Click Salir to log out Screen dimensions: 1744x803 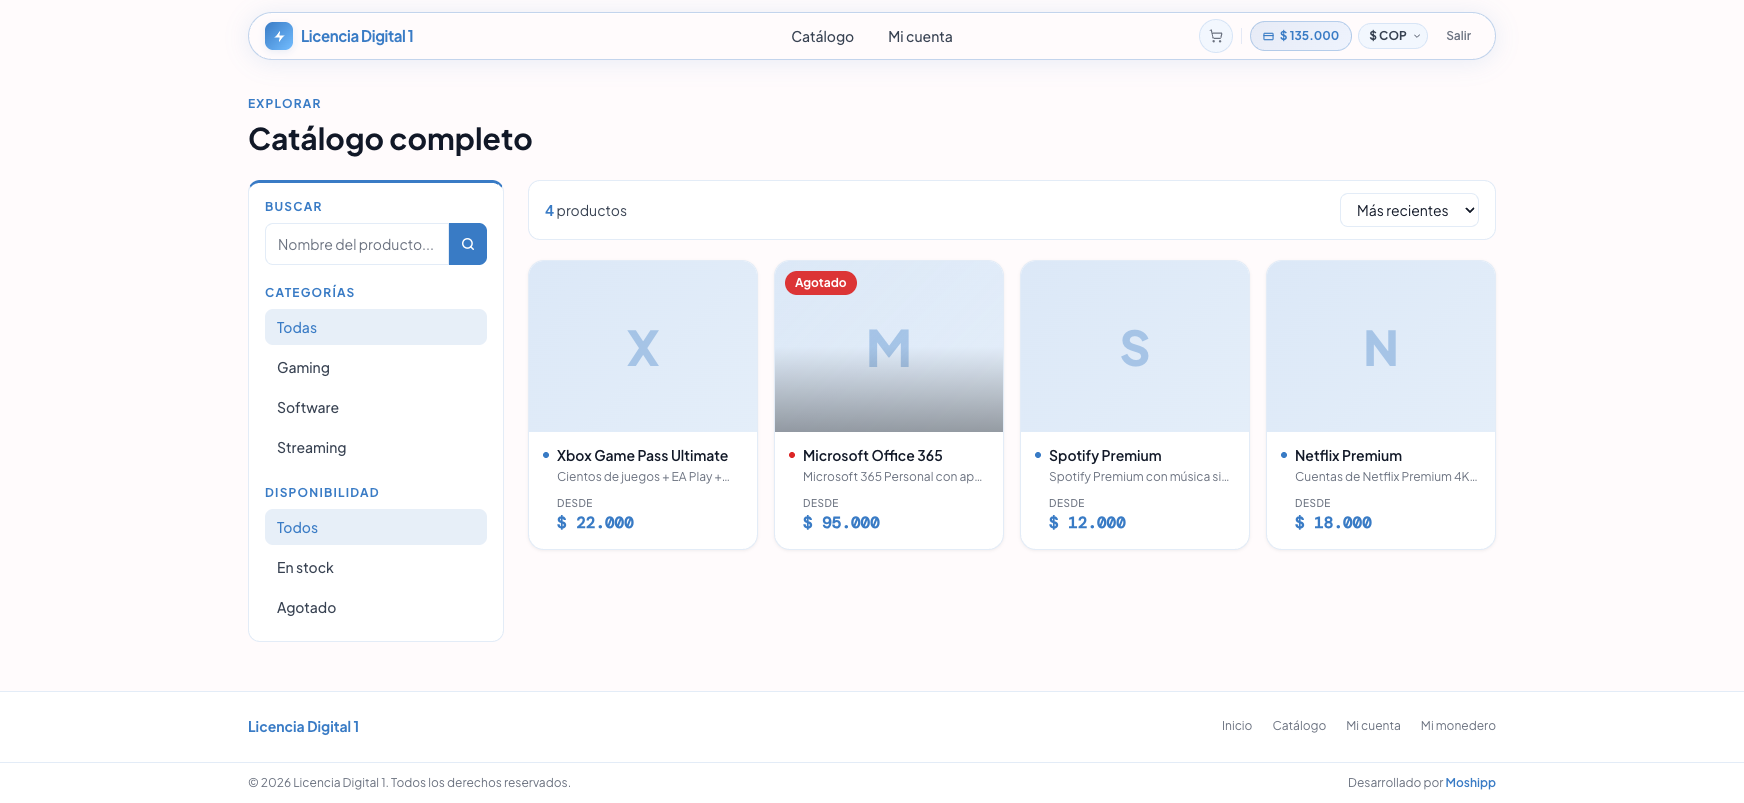(1458, 36)
